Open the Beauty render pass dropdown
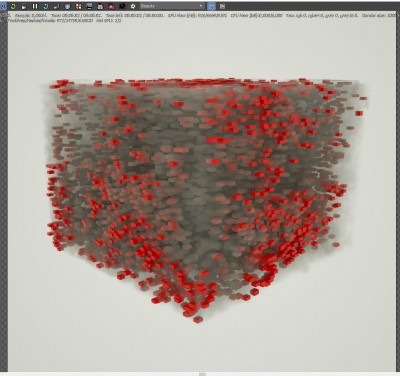The height and width of the screenshot is (376, 400). 172,6
